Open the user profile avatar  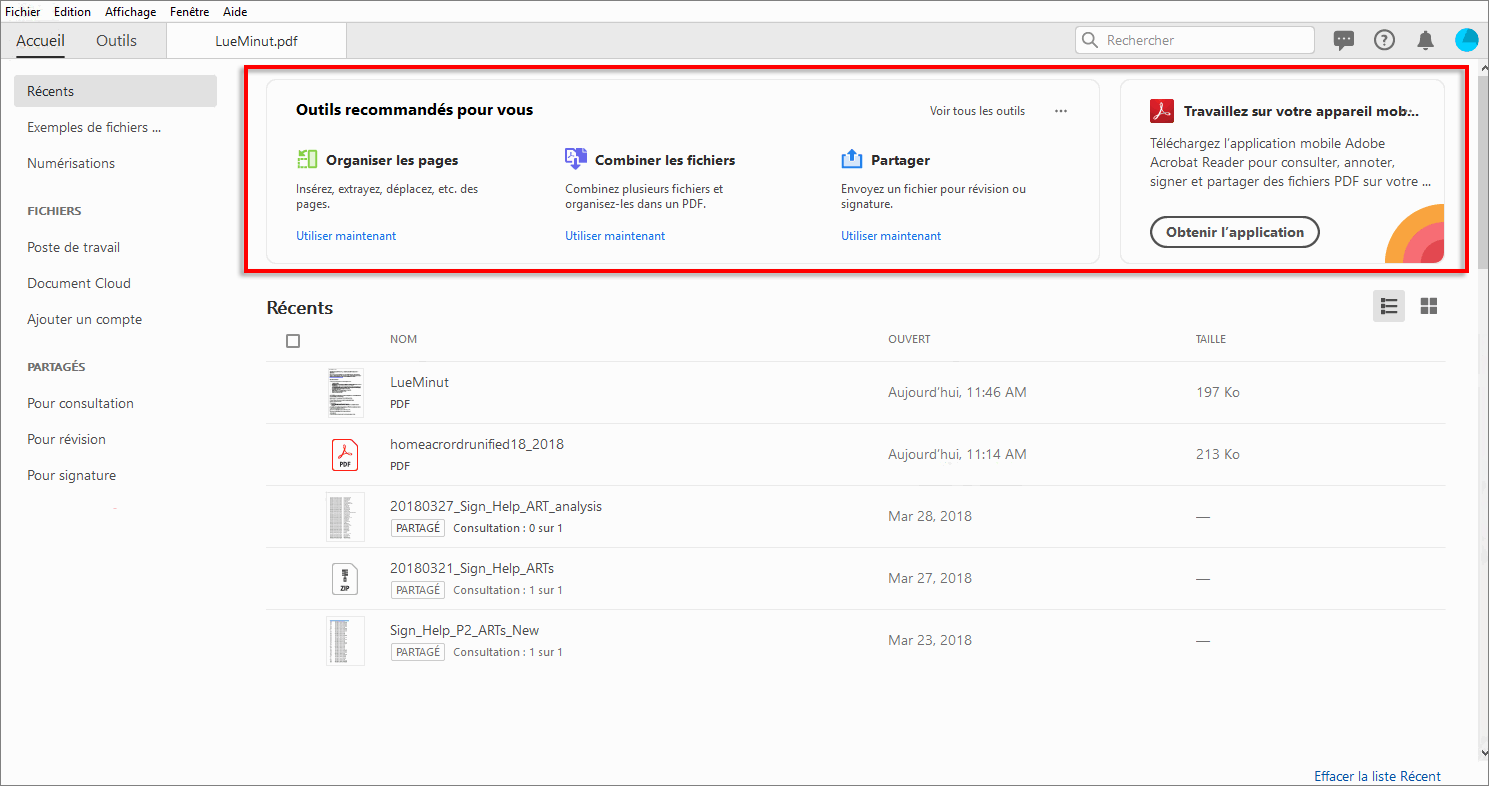coord(1466,40)
